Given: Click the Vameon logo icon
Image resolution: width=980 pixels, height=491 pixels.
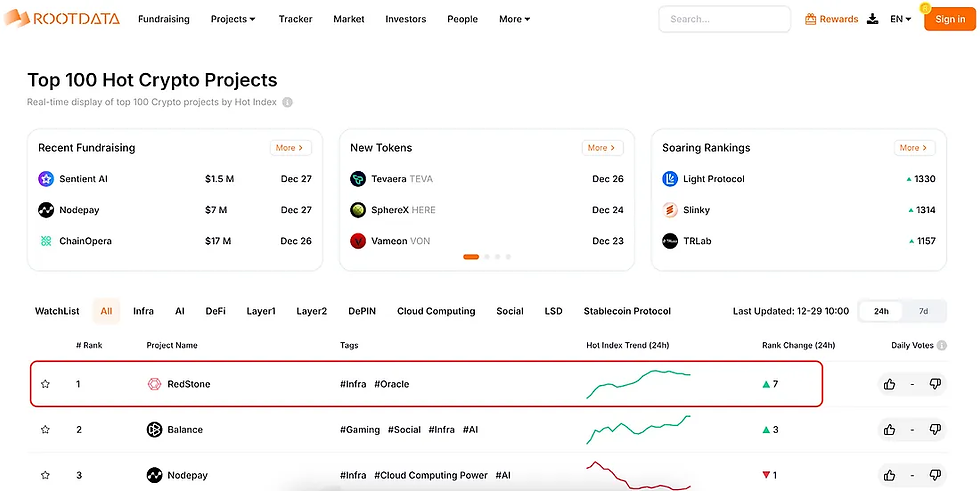Looking at the screenshot, I should click(358, 241).
